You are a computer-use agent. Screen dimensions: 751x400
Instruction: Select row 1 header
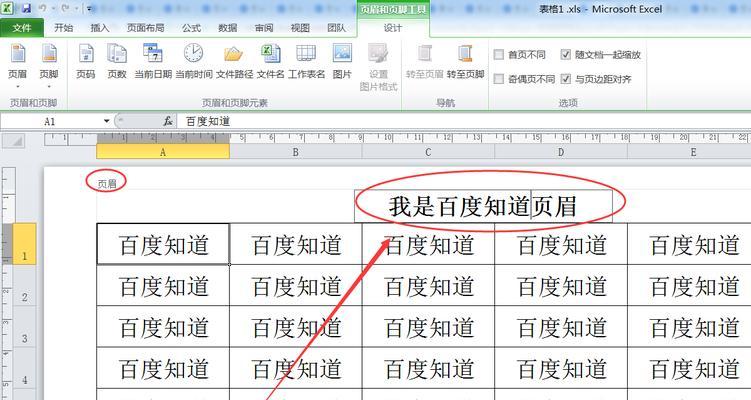click(24, 244)
